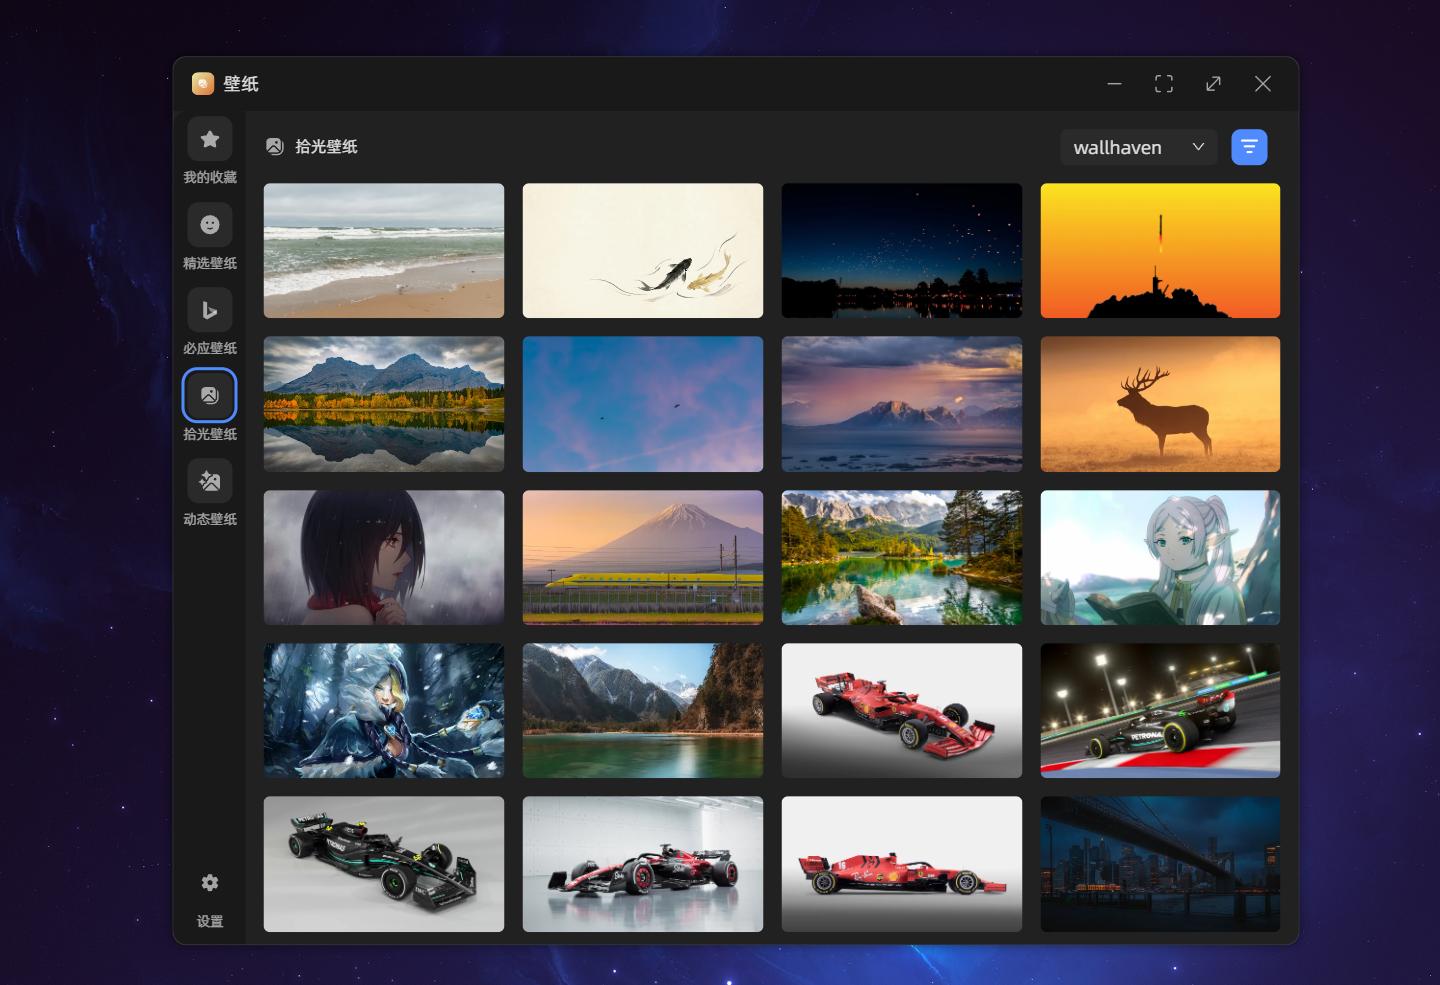Click the 拾光壁纸 header title
Image resolution: width=1440 pixels, height=985 pixels.
[326, 146]
